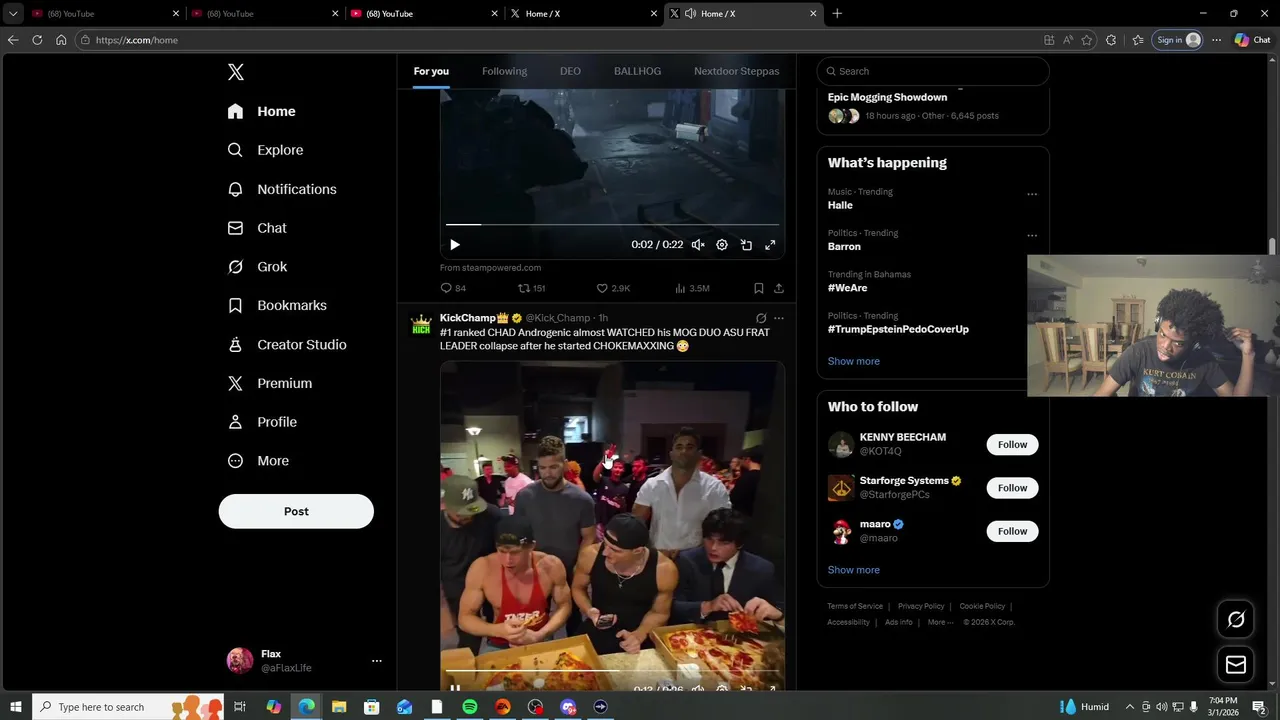
Task: Follow Starforge Systems
Action: point(1012,488)
